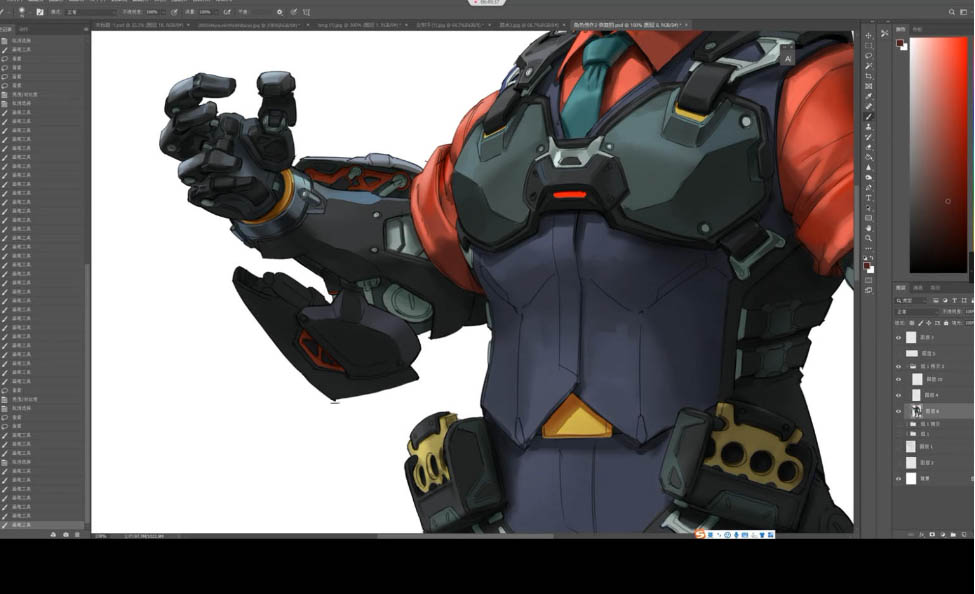Click the canvas horizontal scrollbar
Image resolution: width=975 pixels, height=594 pixels.
[465, 536]
